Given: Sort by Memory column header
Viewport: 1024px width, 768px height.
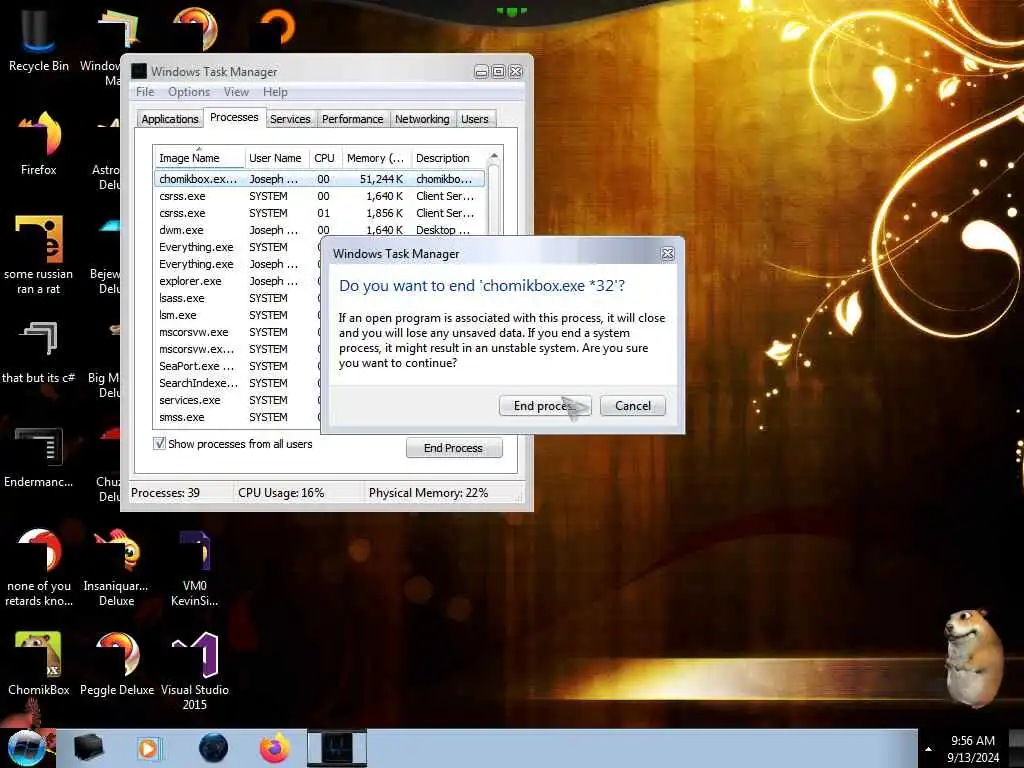Looking at the screenshot, I should point(376,158).
